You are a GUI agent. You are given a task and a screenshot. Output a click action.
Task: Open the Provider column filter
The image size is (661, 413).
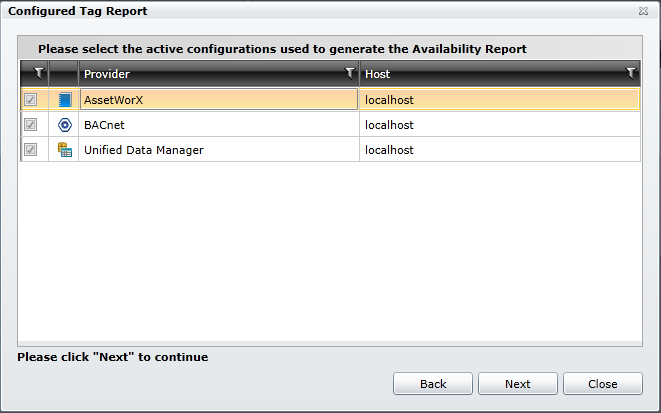[x=349, y=73]
